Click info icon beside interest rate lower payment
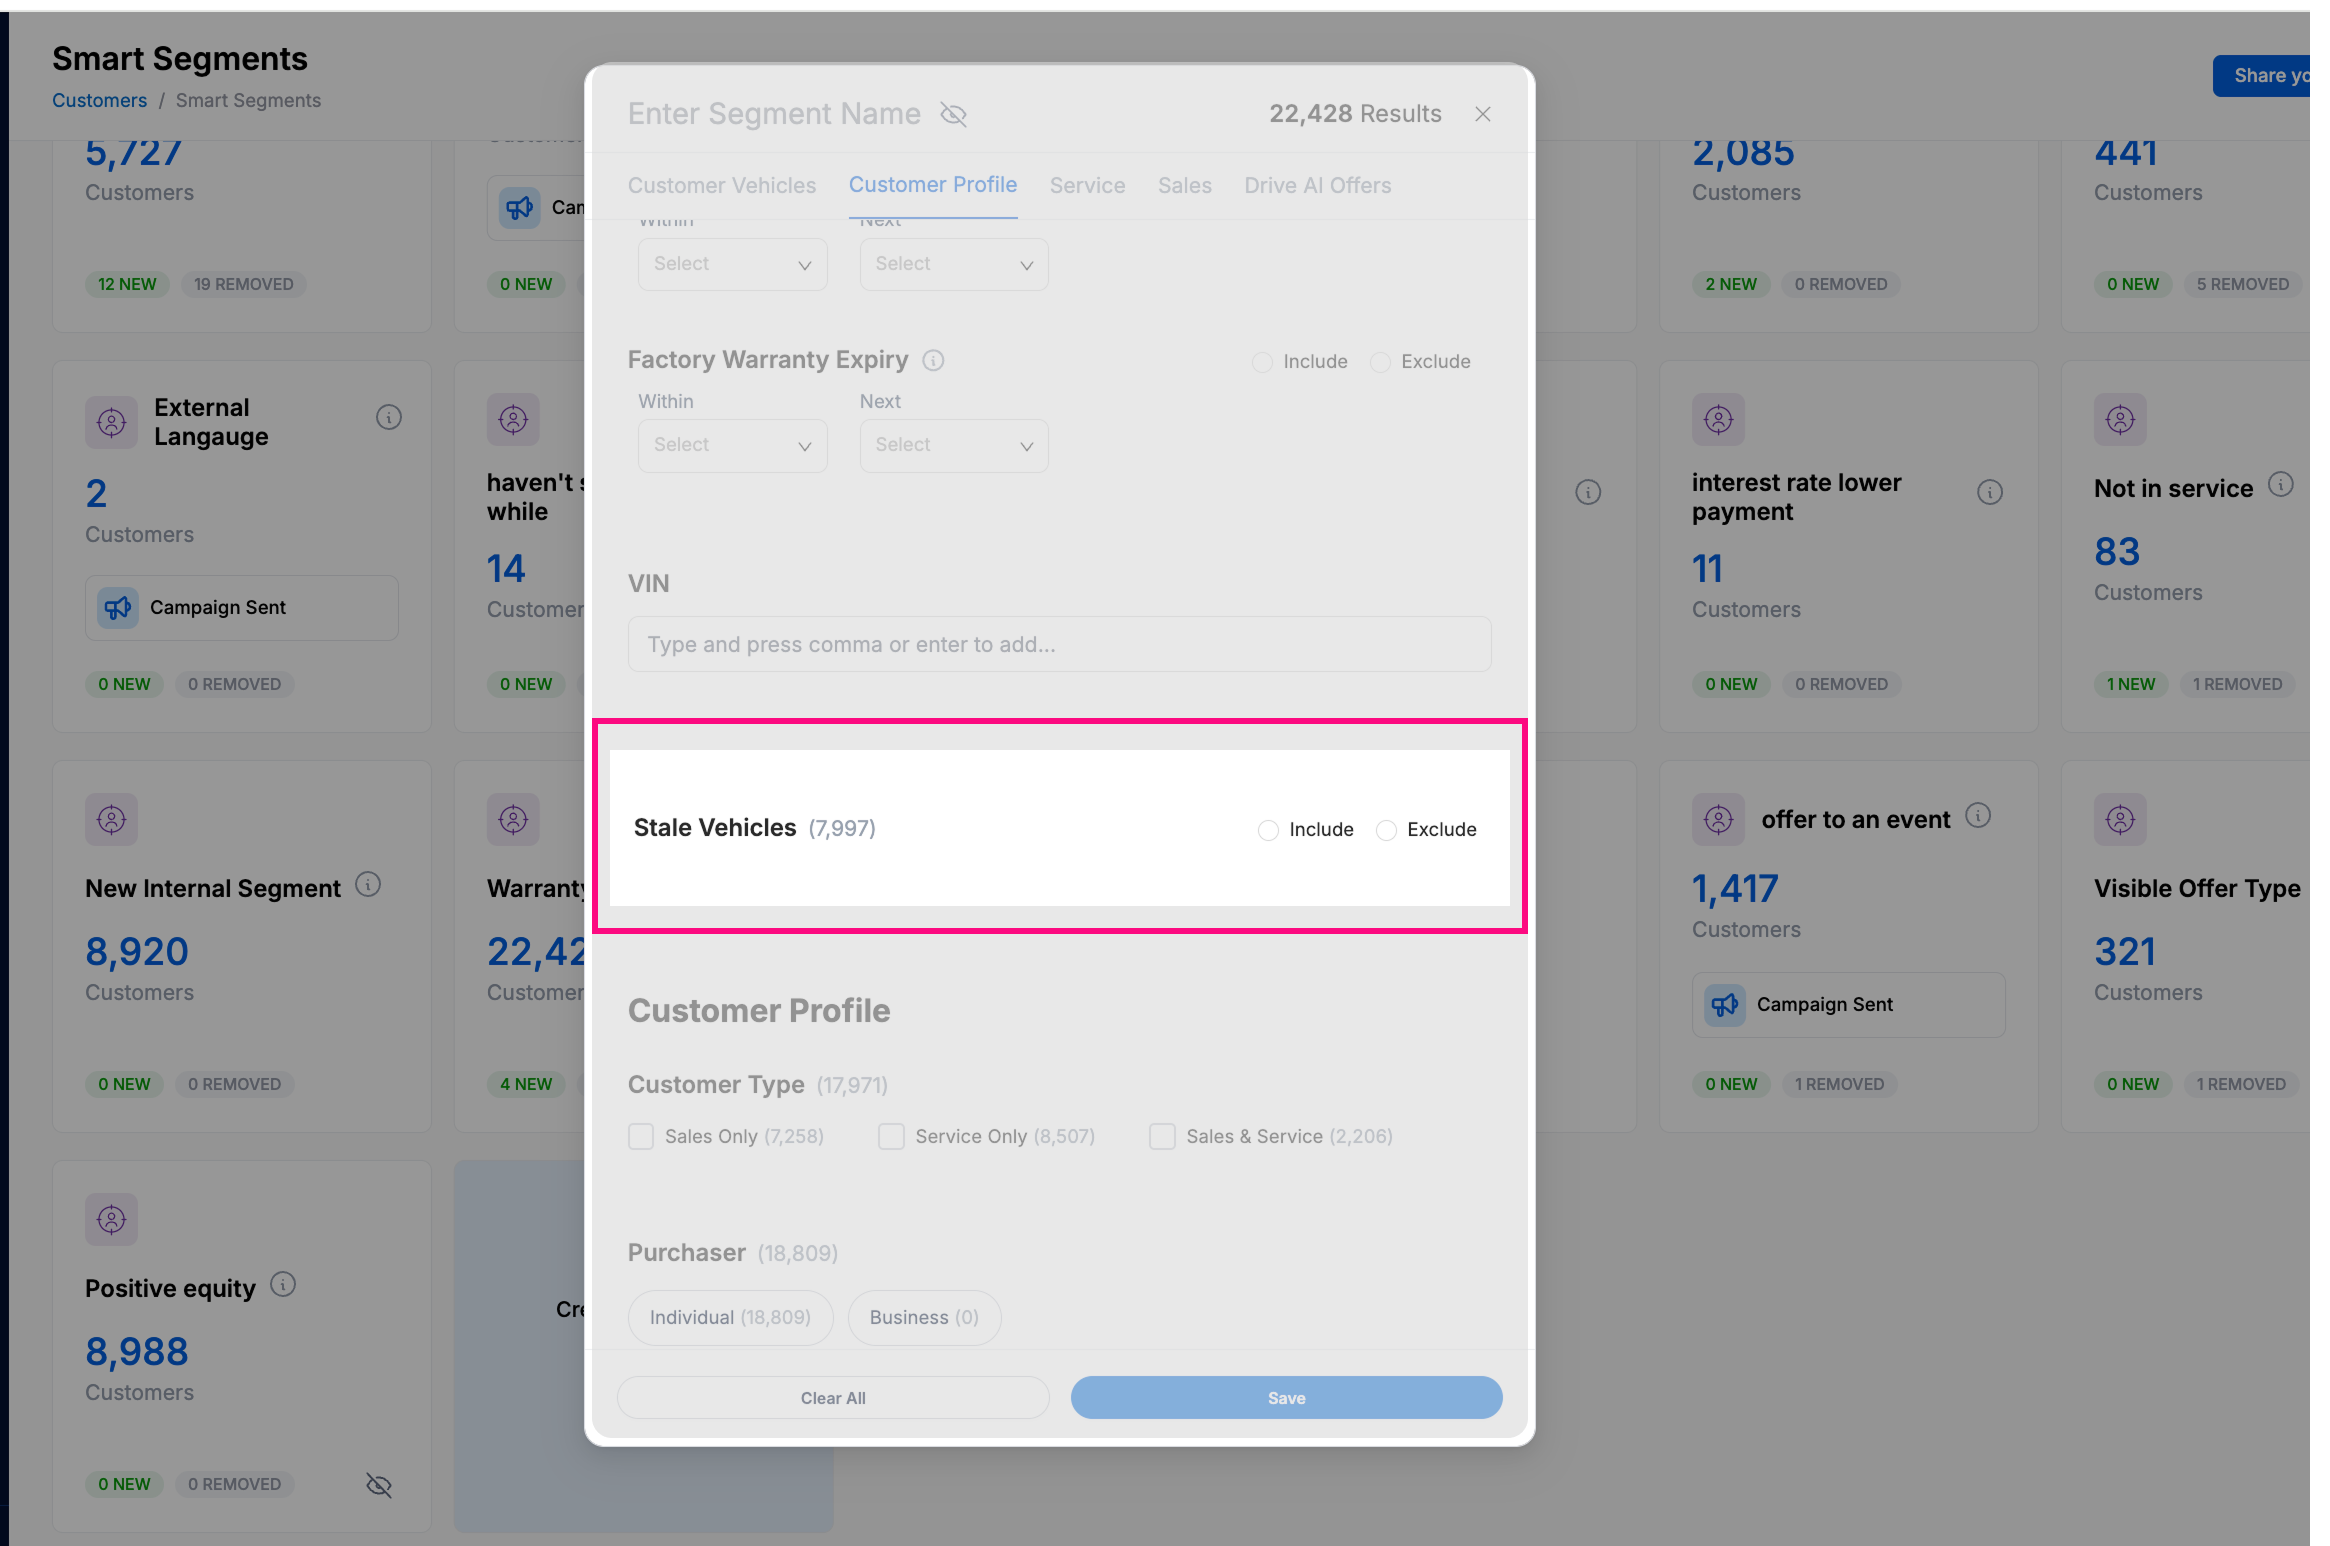Image resolution: width=2330 pixels, height=1546 pixels. pos(1990,492)
